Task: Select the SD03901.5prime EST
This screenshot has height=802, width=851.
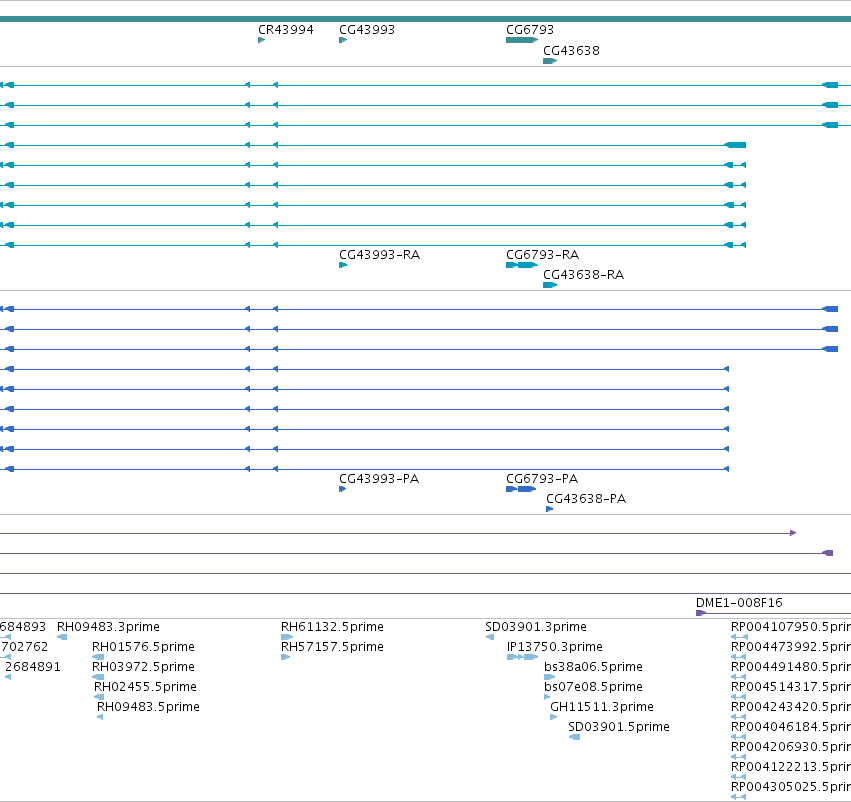Action: pos(574,737)
